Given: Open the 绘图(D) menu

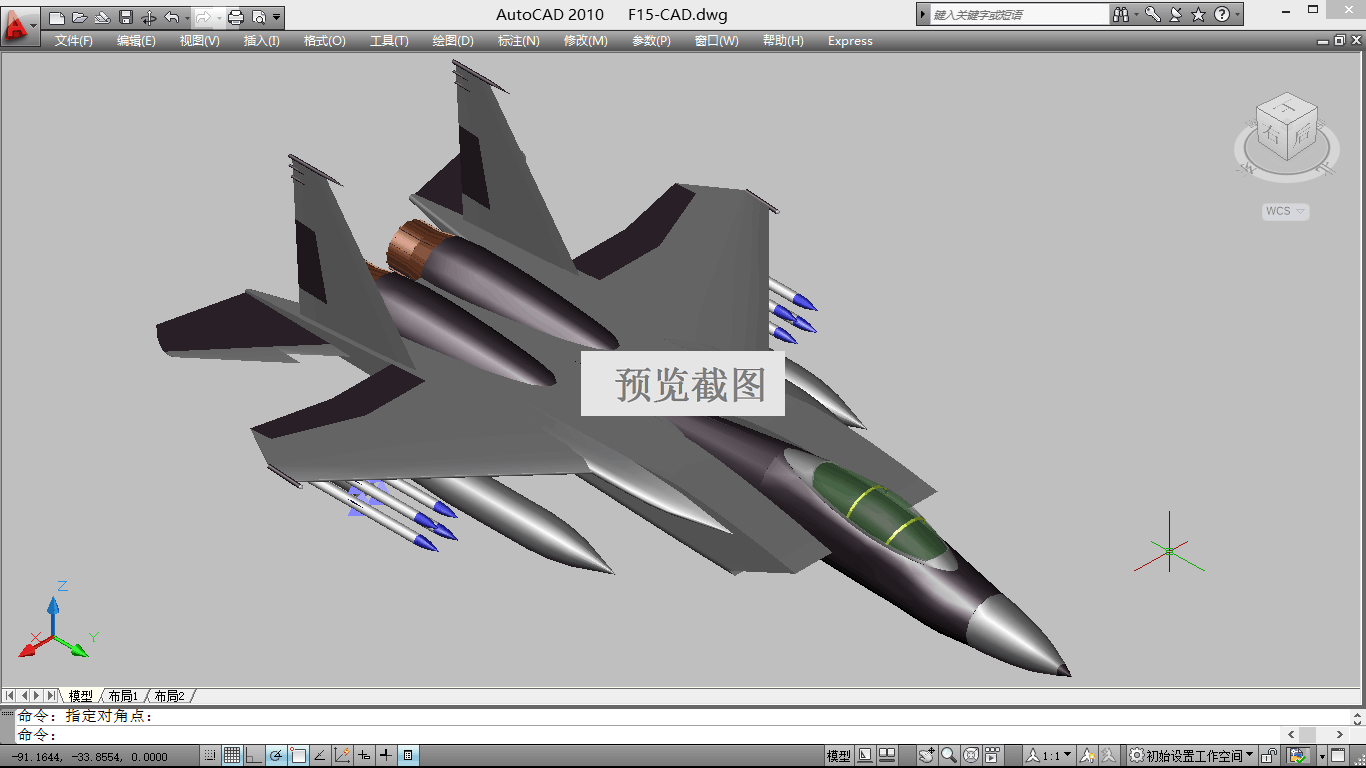Looking at the screenshot, I should [453, 41].
